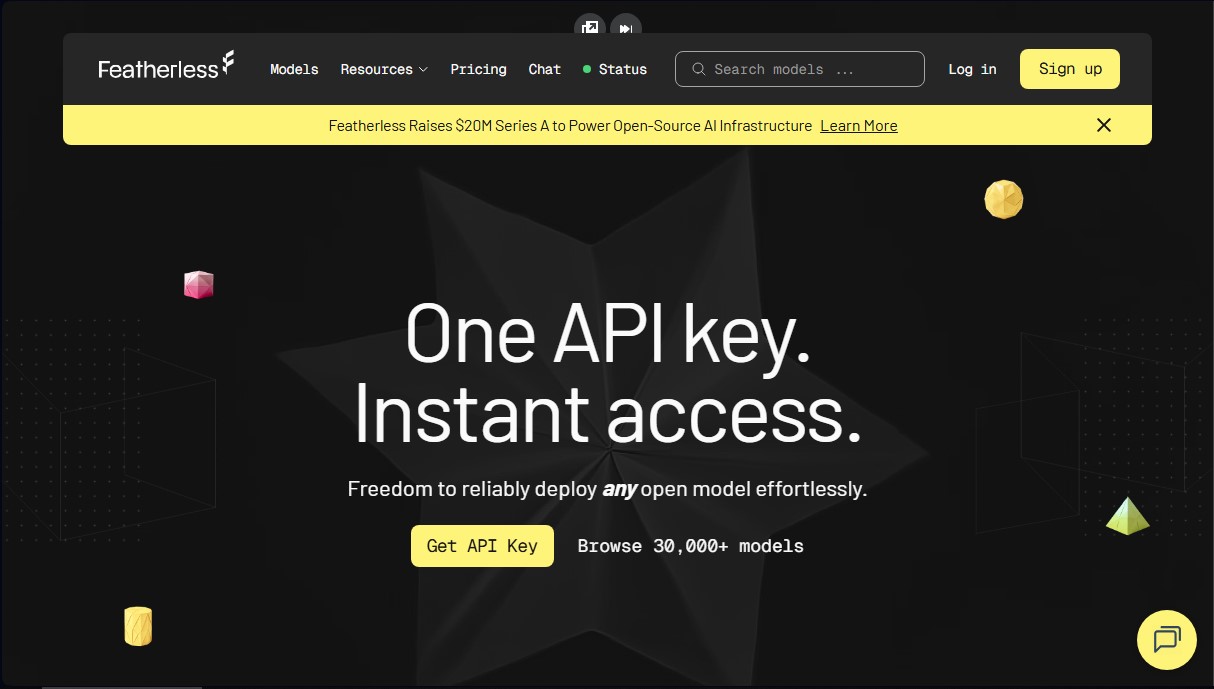The width and height of the screenshot is (1214, 689).
Task: Click the Get API Key button
Action: [482, 546]
